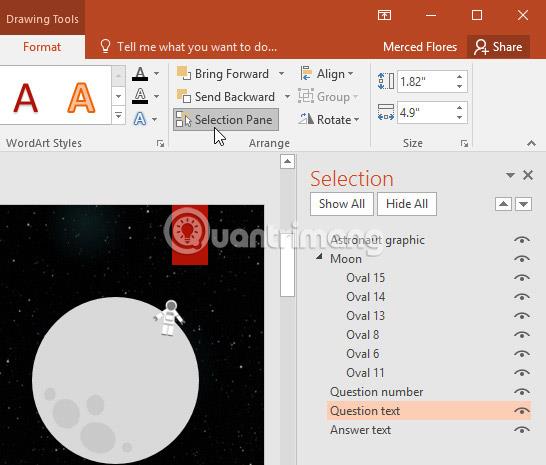
Task: Toggle visibility of Question text
Action: [x=522, y=411]
